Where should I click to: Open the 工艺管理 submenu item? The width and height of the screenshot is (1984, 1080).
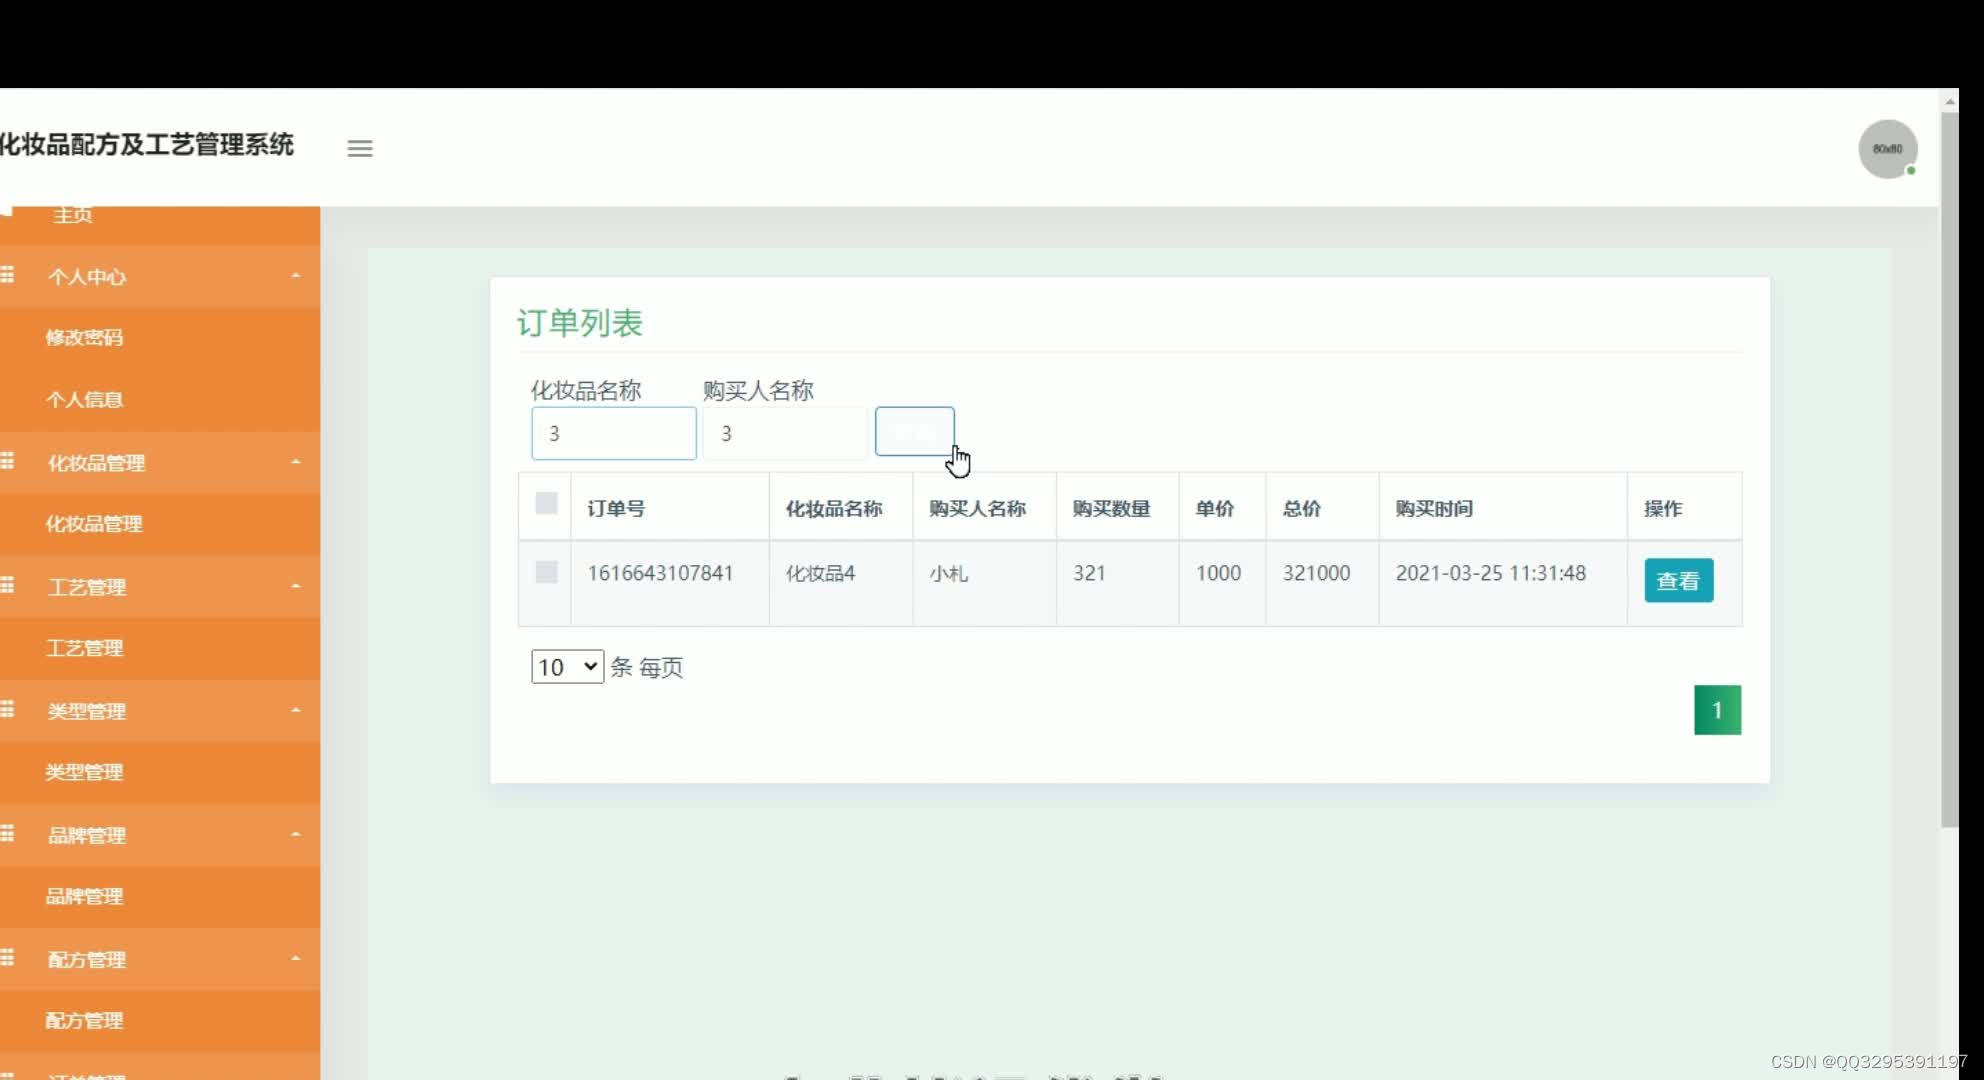pyautogui.click(x=84, y=648)
